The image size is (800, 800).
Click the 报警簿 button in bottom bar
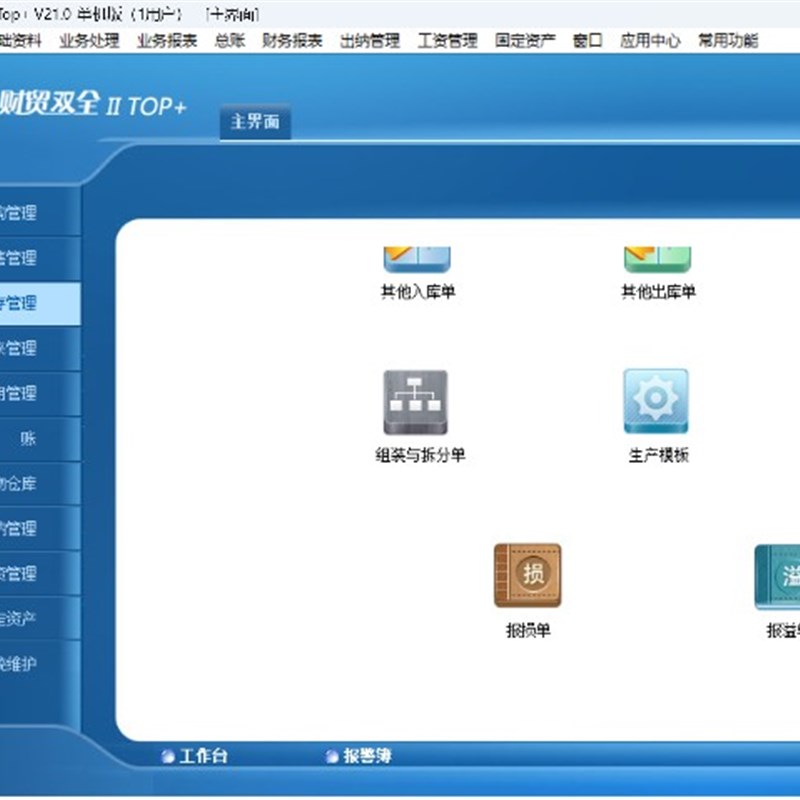(359, 756)
